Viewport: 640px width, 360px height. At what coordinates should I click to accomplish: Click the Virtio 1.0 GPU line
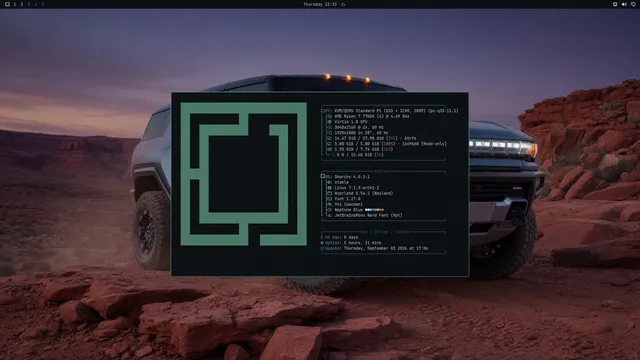click(351, 122)
